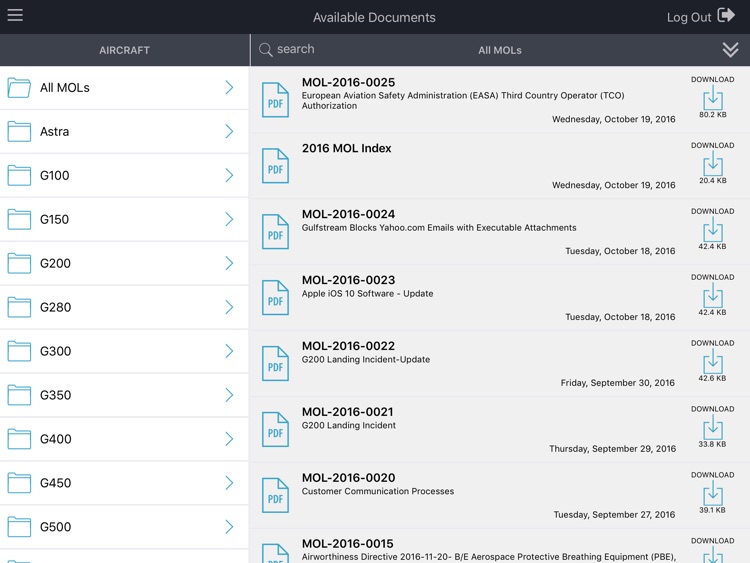Click the search magnifier icon
This screenshot has width=750, height=563.
tap(265, 50)
